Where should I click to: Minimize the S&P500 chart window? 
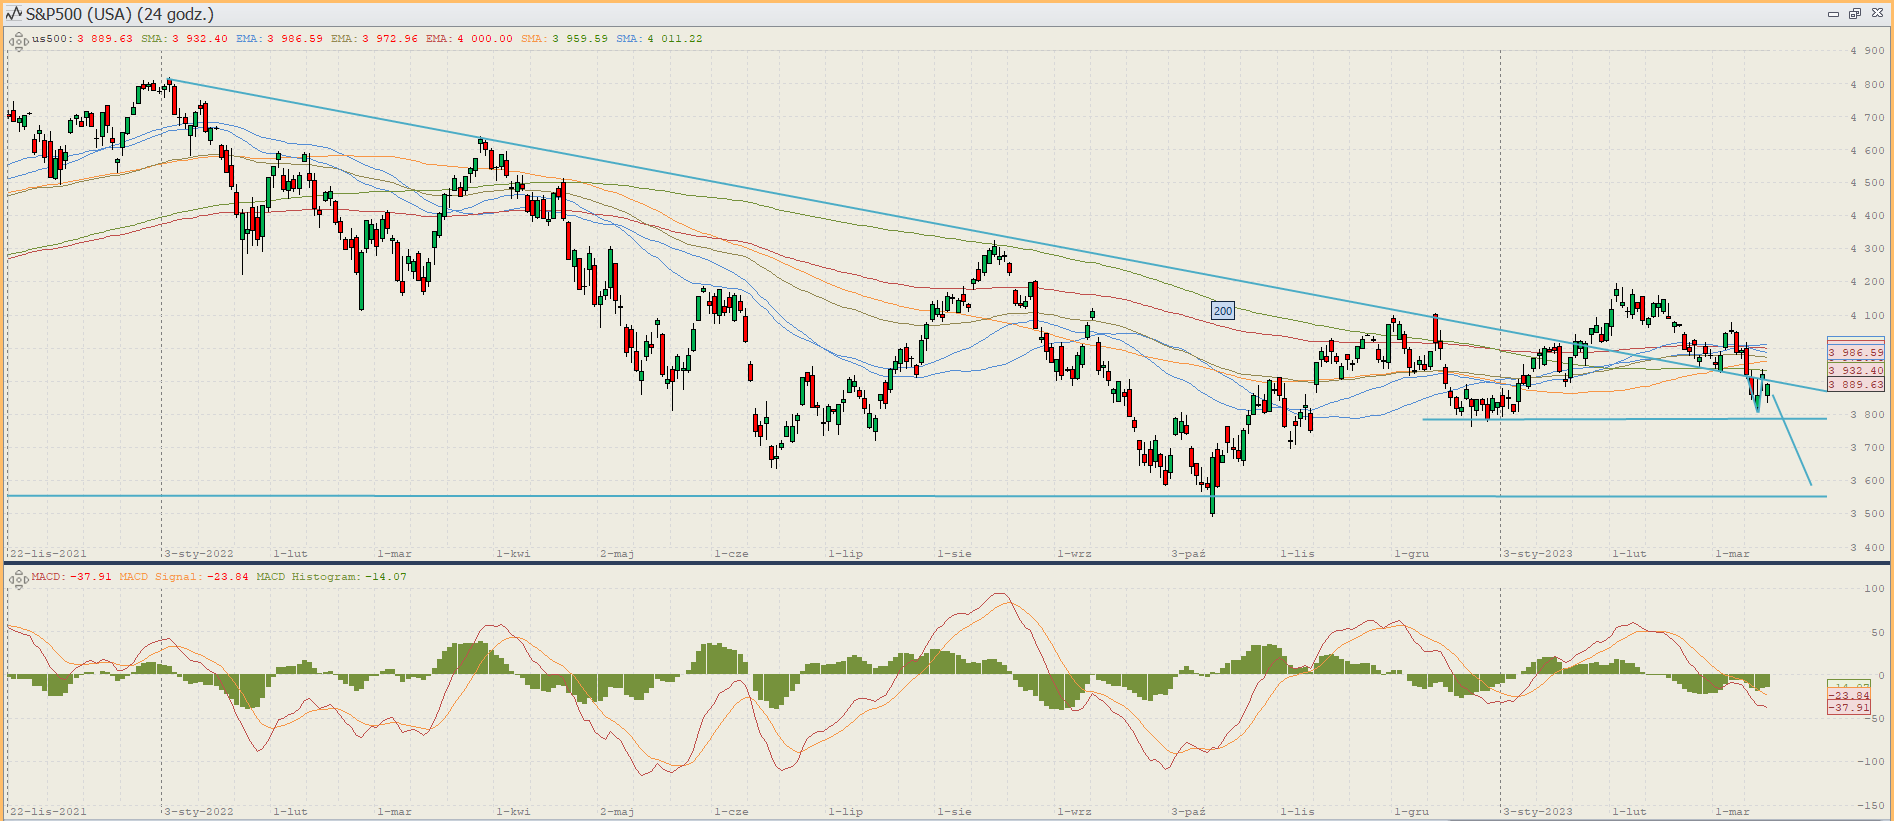coord(1833,14)
